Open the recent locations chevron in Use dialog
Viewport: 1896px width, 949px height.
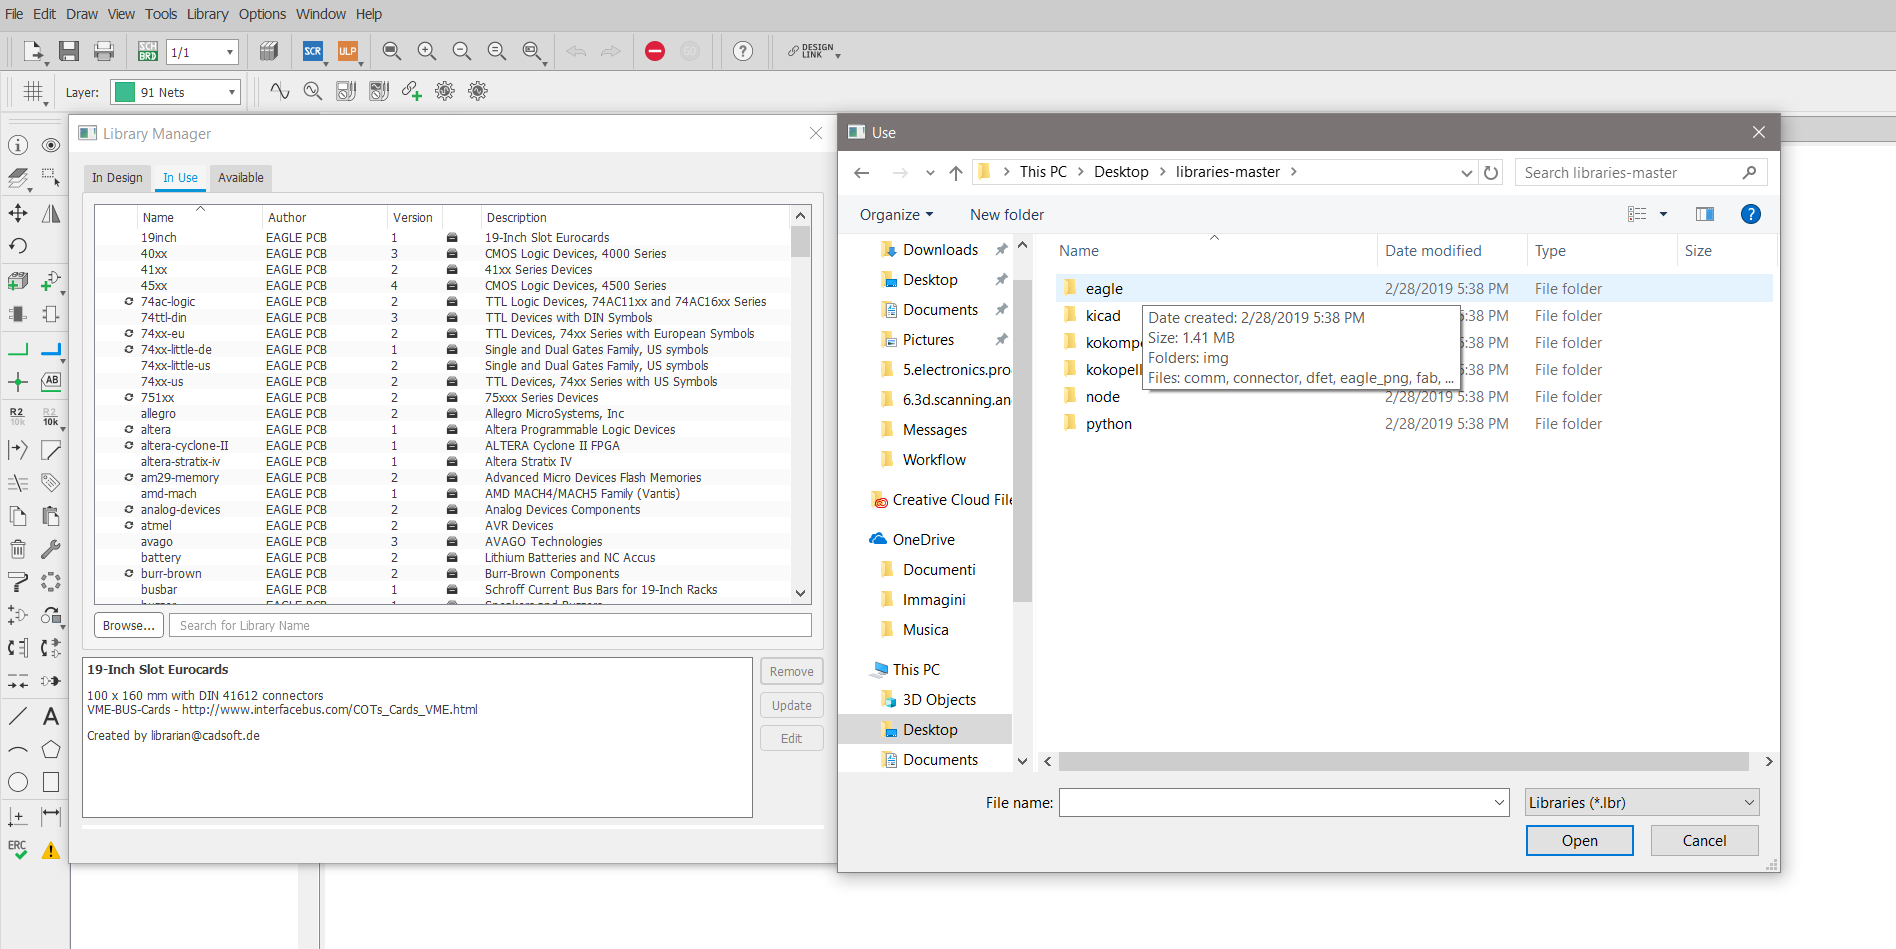(x=930, y=172)
